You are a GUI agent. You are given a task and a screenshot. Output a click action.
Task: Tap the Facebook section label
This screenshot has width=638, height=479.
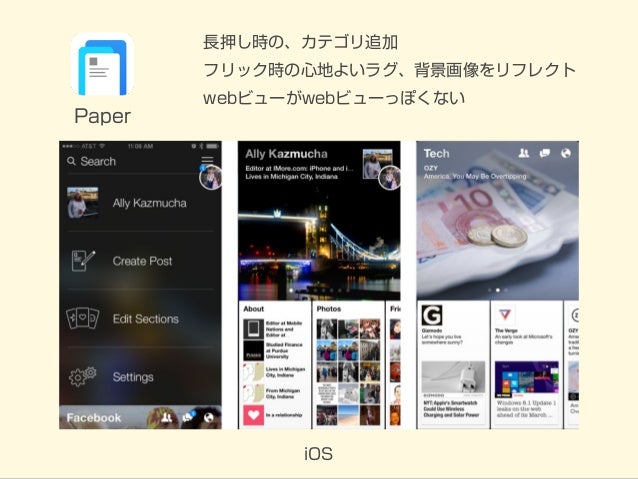pyautogui.click(x=94, y=418)
